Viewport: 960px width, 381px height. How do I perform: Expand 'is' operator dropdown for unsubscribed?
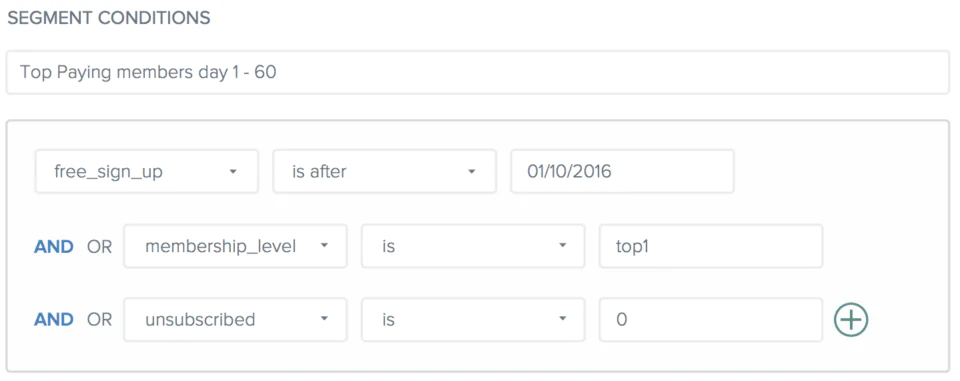pos(473,319)
